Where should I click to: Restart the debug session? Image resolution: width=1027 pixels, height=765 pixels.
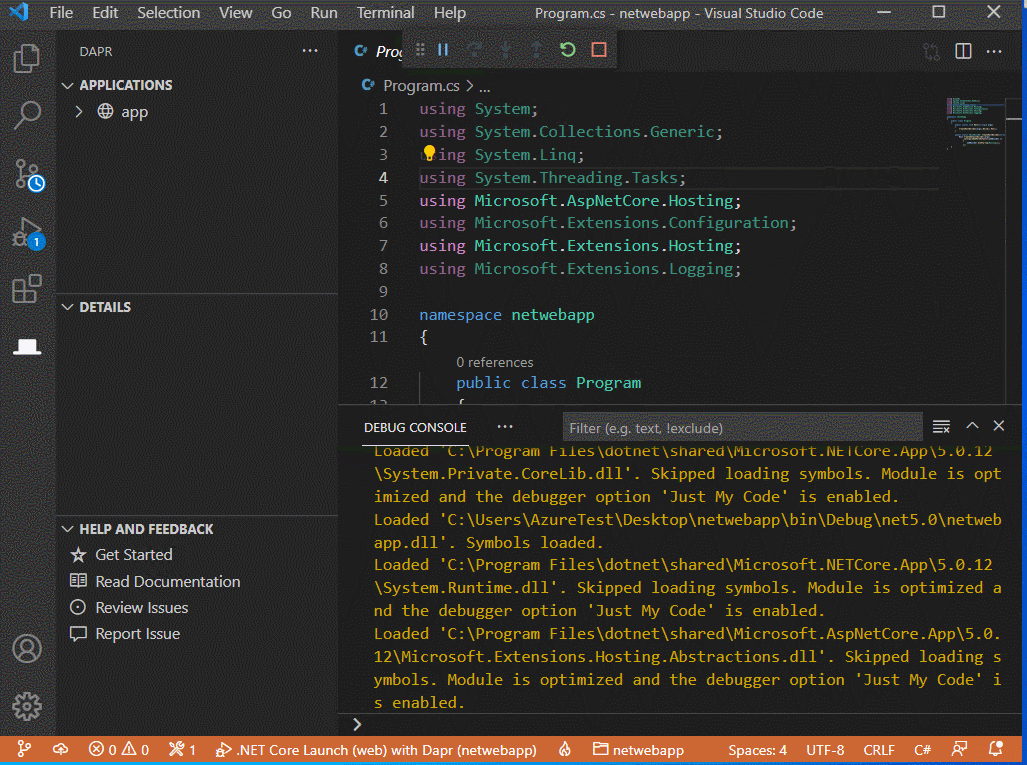[567, 50]
